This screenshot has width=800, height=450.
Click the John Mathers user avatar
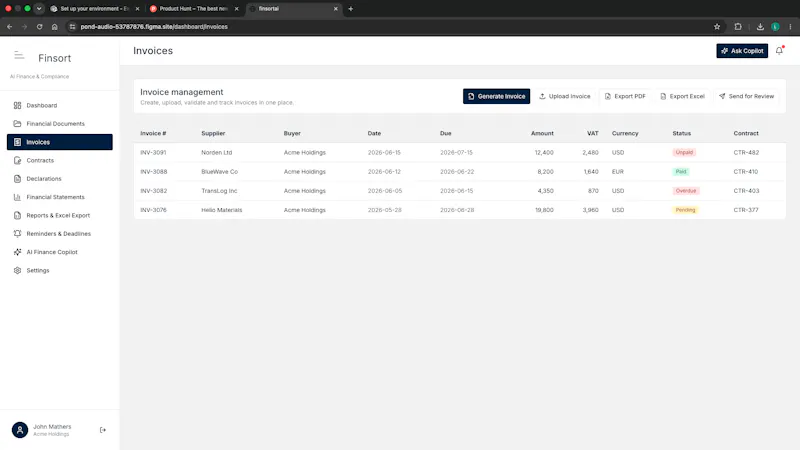pyautogui.click(x=20, y=430)
